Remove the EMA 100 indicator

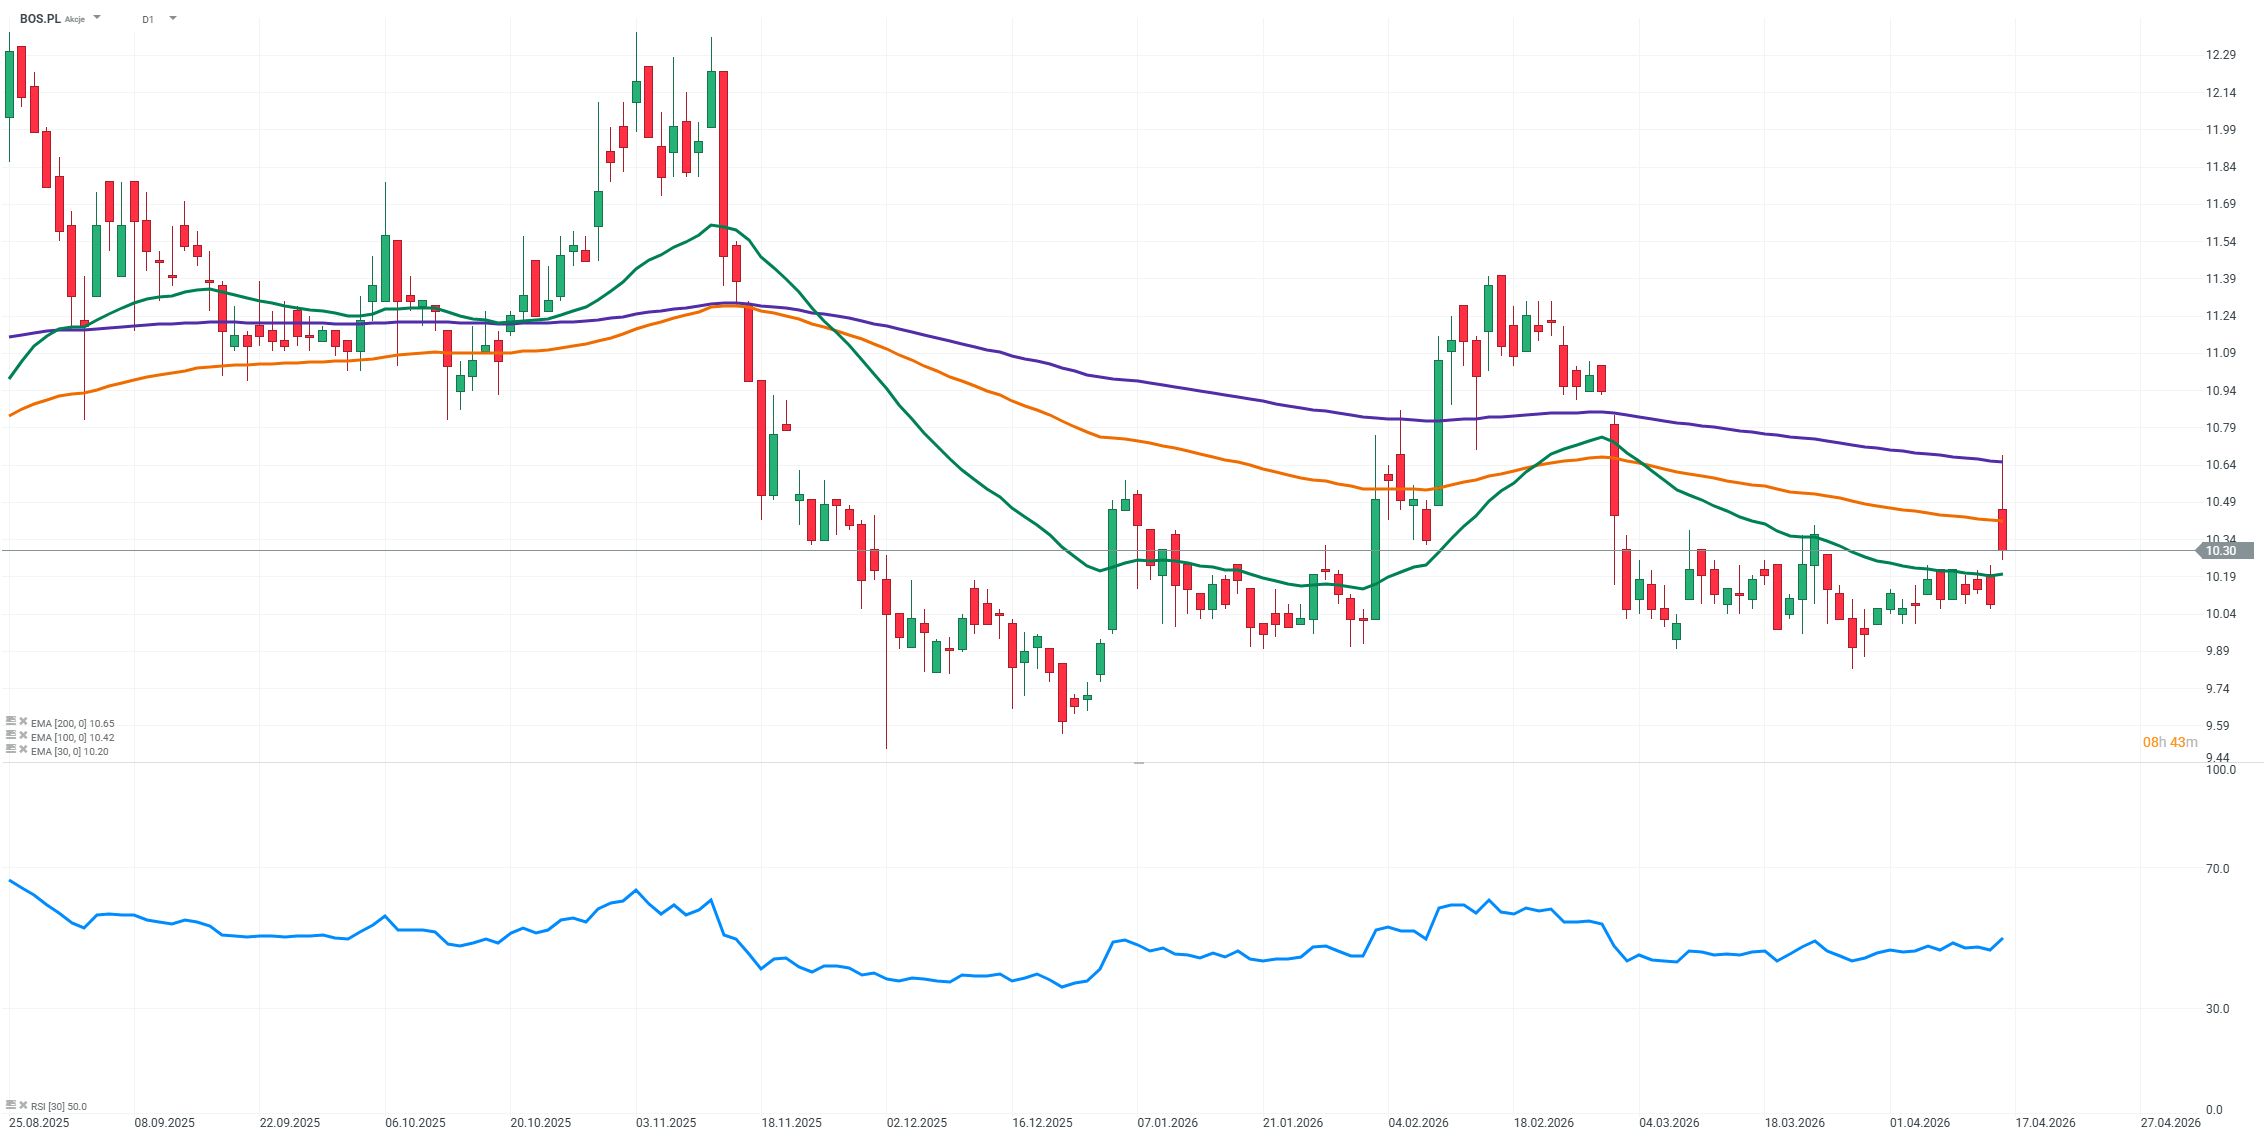pyautogui.click(x=23, y=735)
